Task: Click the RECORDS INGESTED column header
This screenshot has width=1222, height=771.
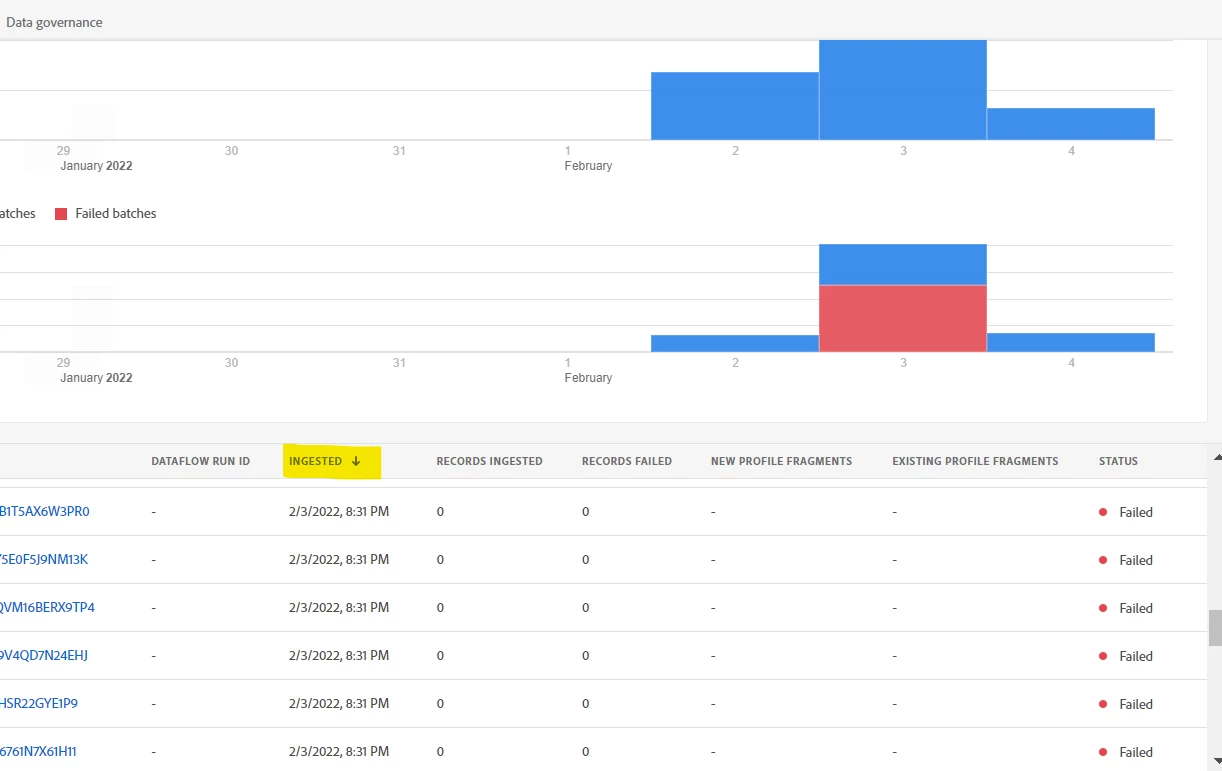Action: pos(489,461)
